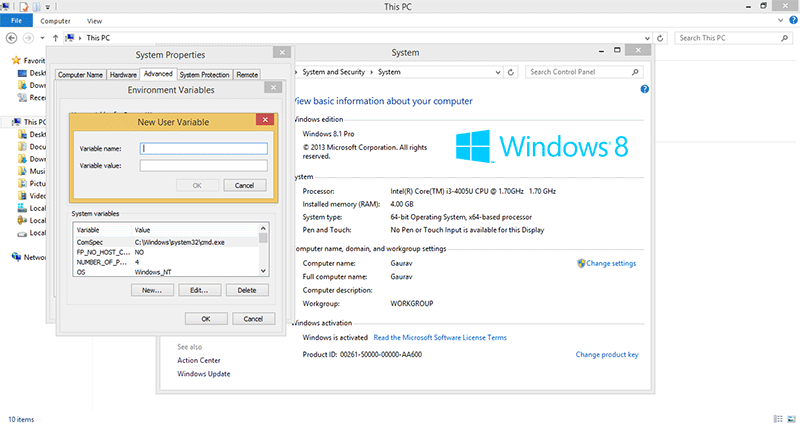Image resolution: width=800 pixels, height=426 pixels.
Task: Click the This PC breadcrumb in address bar
Action: tap(98, 38)
